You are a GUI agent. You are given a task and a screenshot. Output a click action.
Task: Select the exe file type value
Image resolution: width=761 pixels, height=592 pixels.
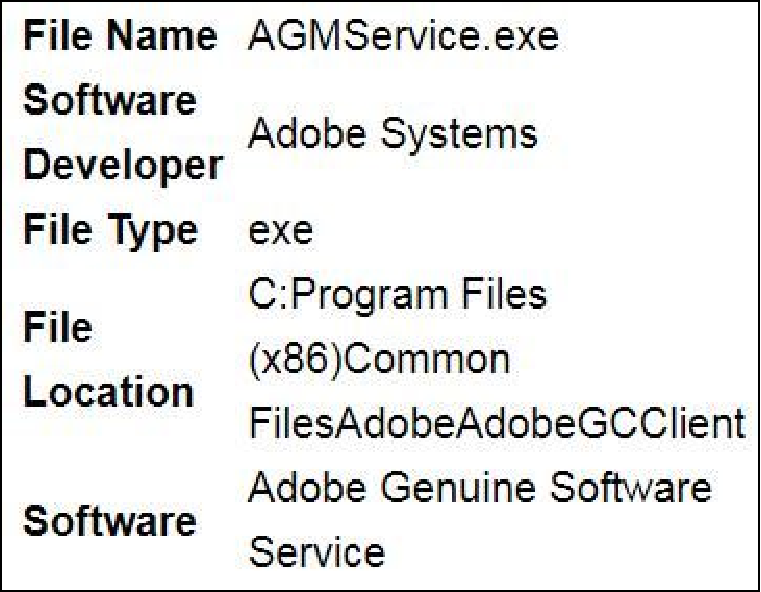click(x=281, y=231)
